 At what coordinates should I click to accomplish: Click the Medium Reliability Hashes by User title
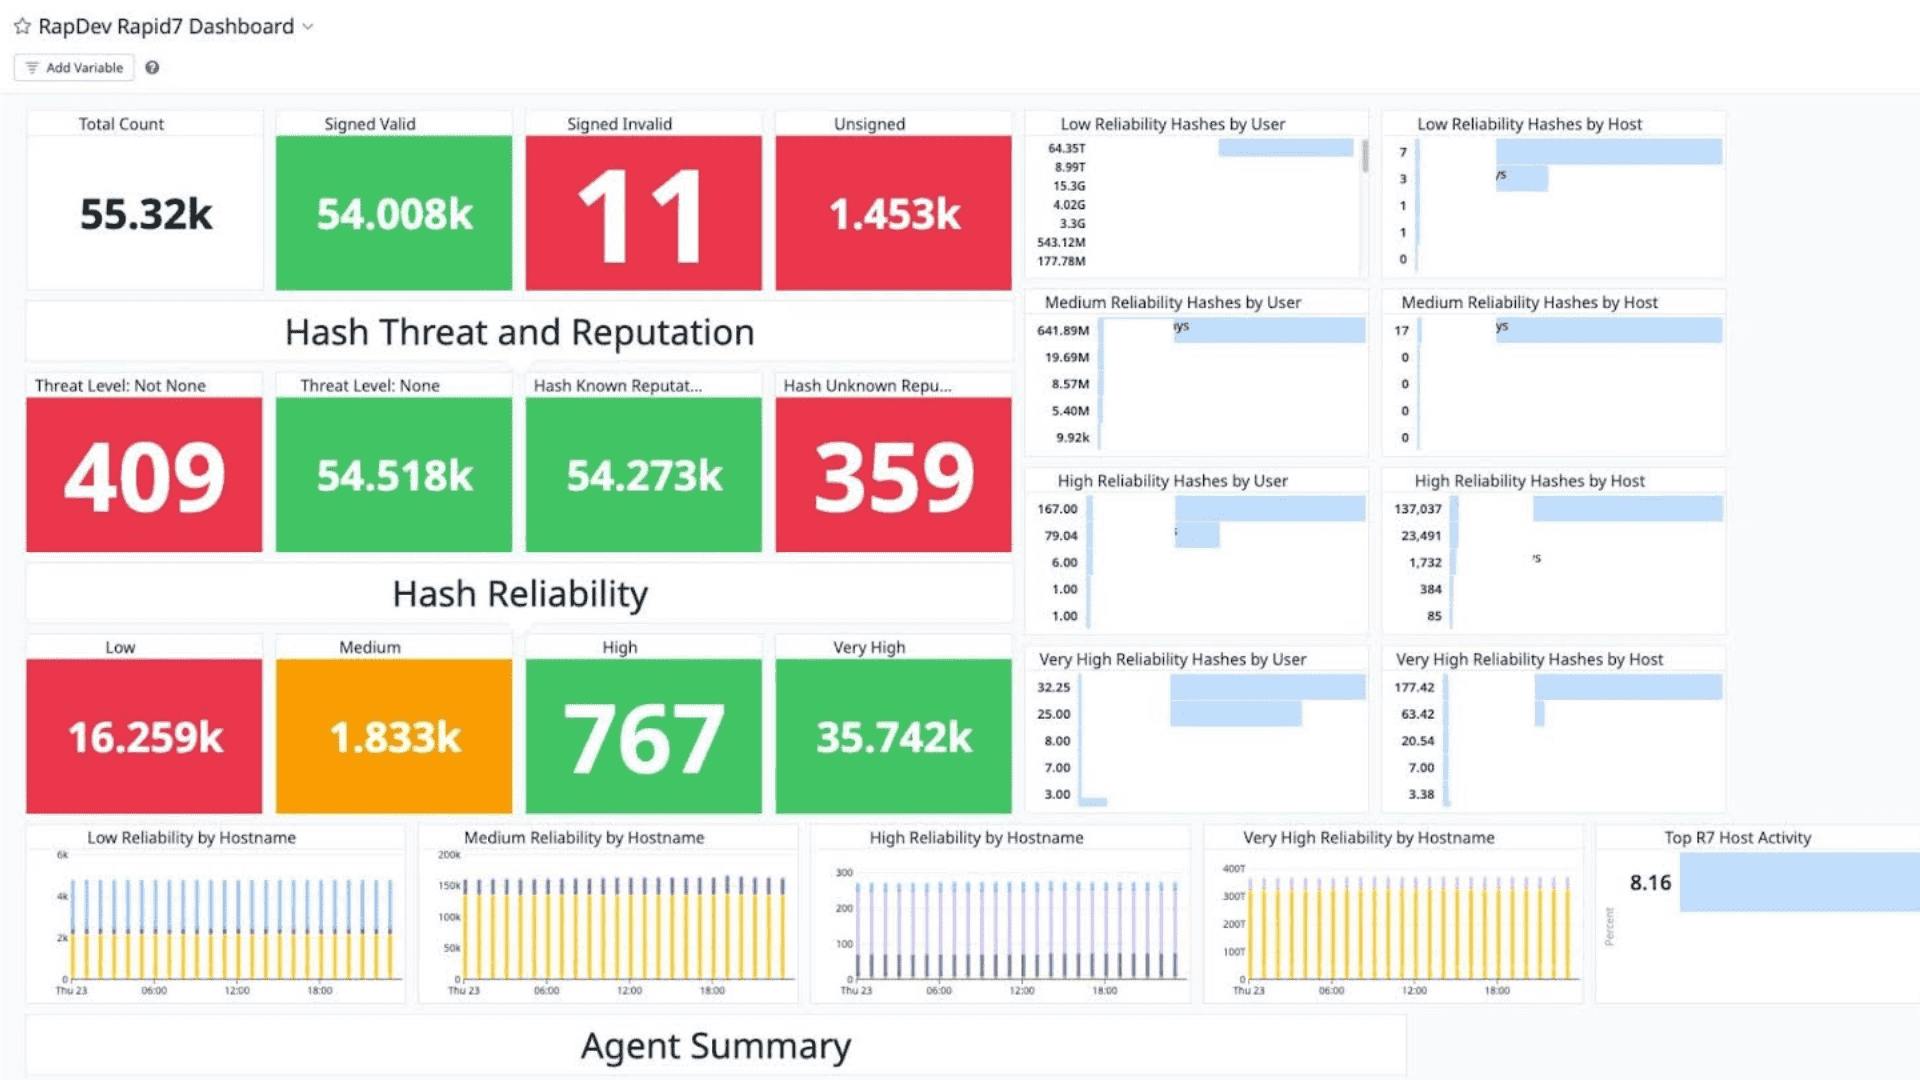(x=1172, y=302)
